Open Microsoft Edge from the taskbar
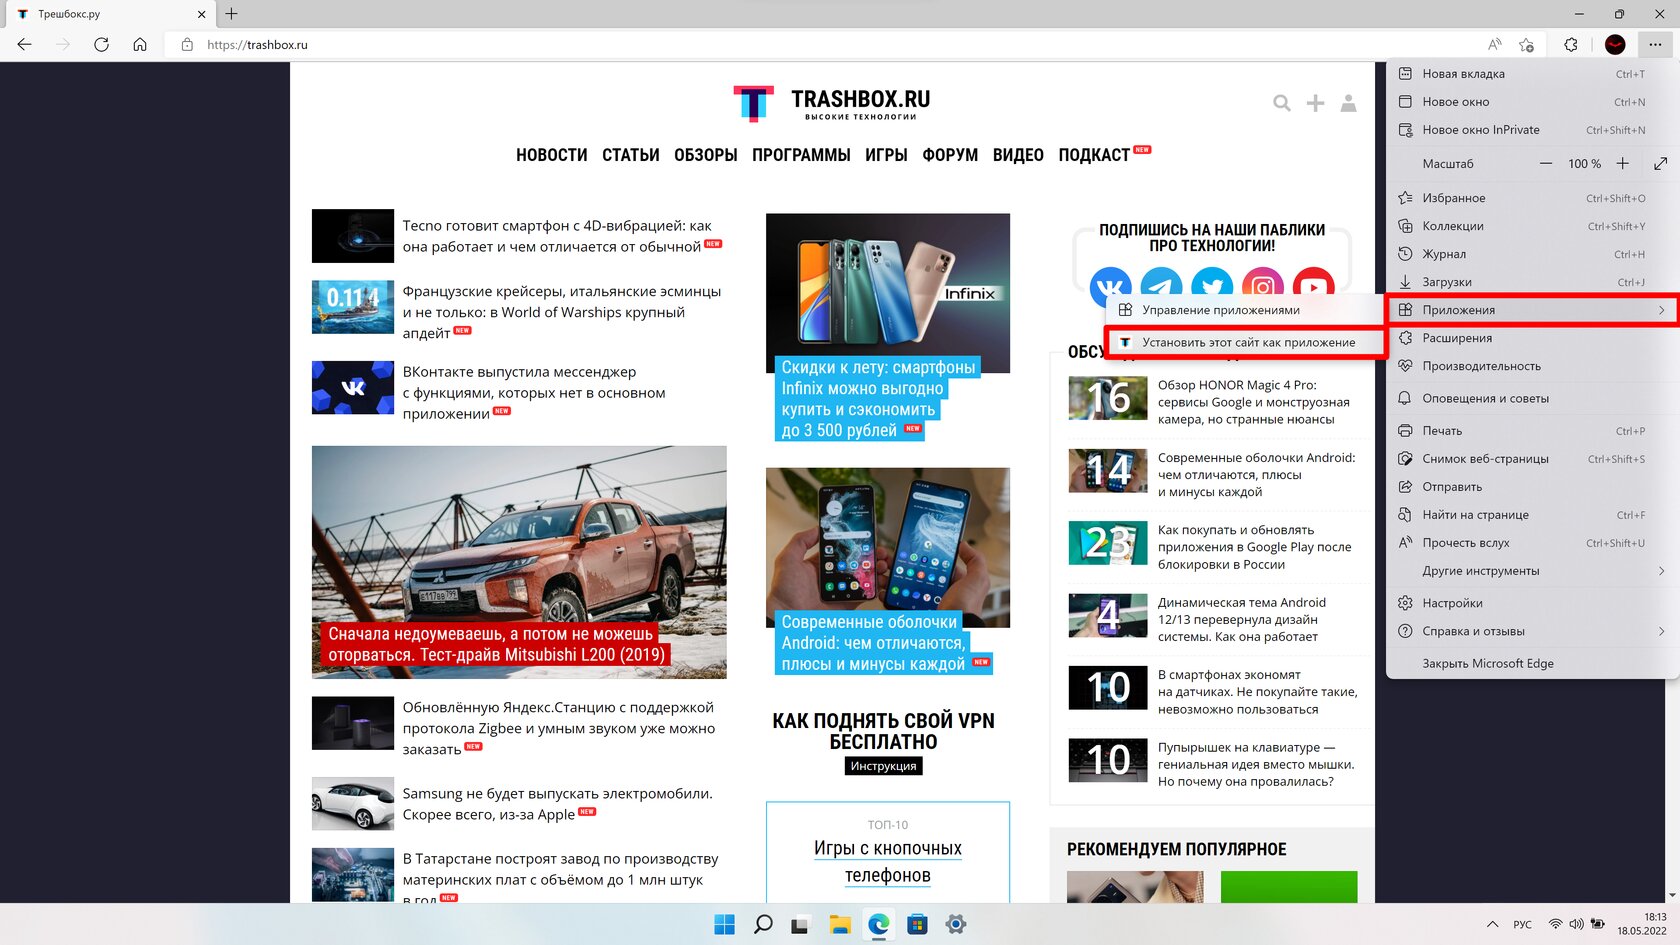 point(879,924)
